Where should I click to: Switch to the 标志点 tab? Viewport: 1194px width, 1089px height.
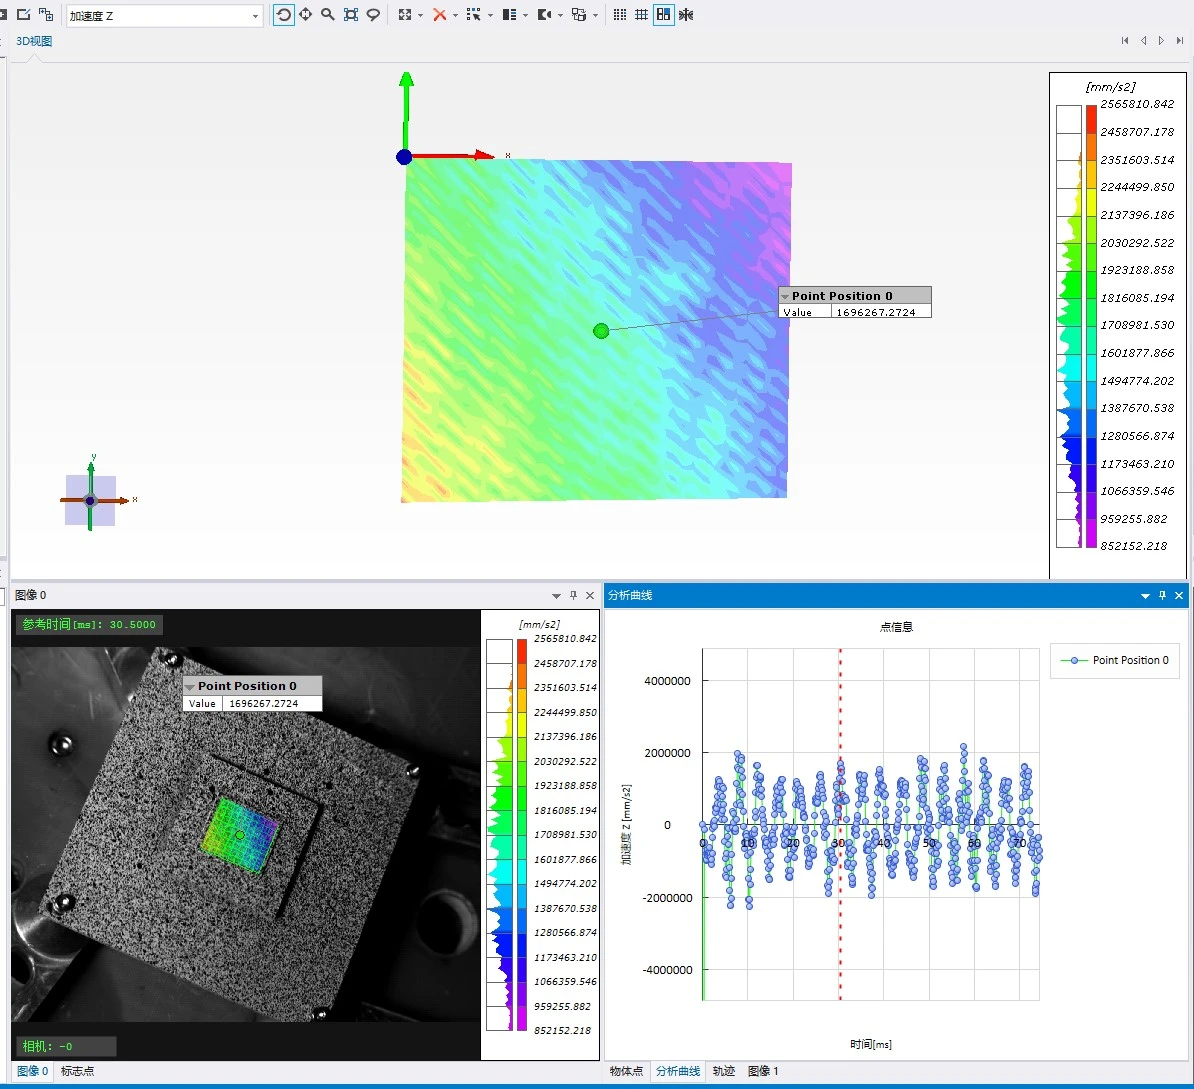coord(78,1071)
